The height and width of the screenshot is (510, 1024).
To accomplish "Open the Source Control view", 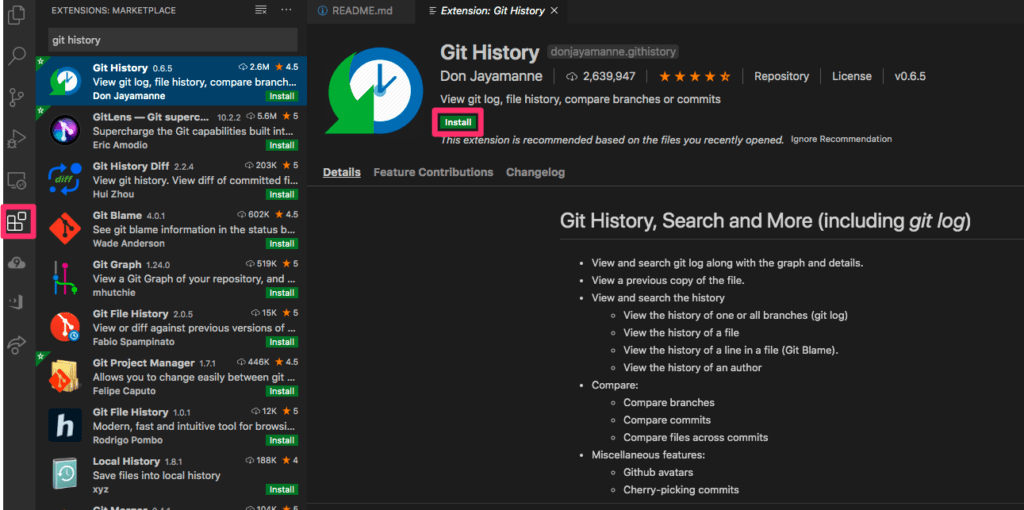I will (16, 98).
